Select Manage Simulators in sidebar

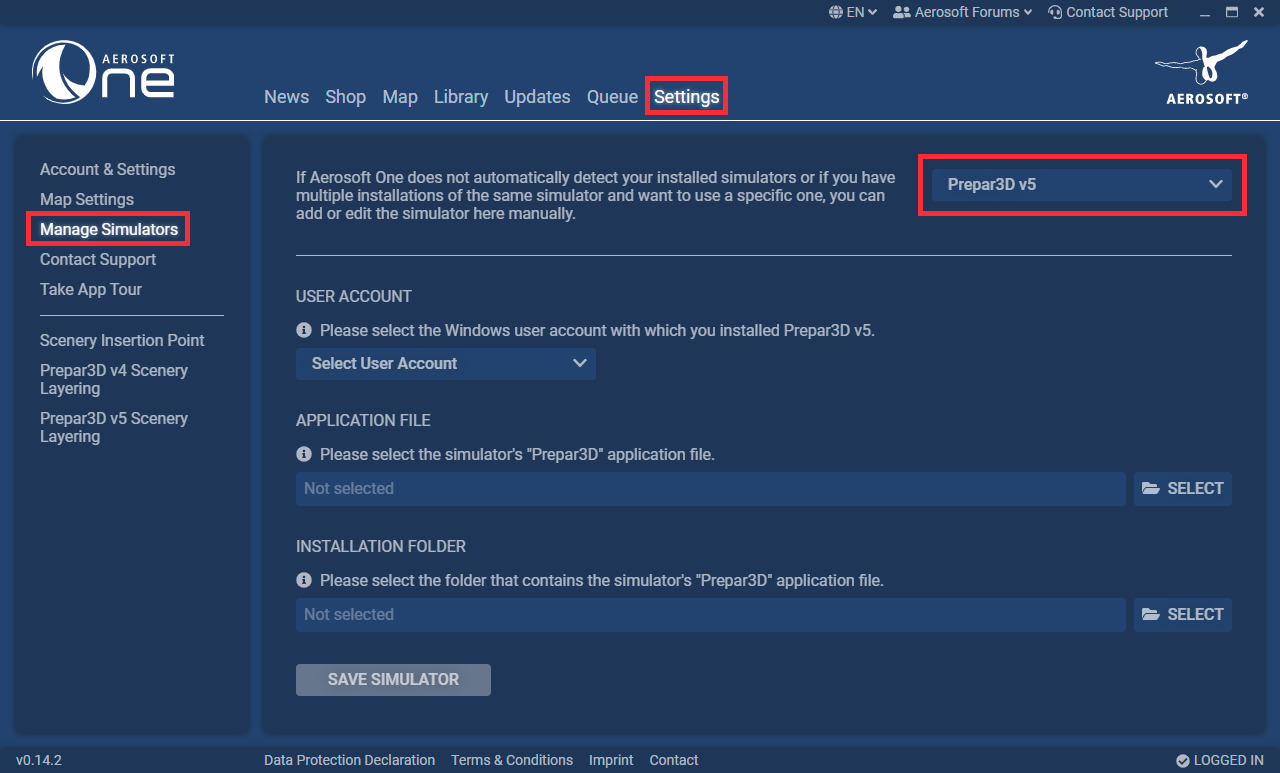(109, 229)
